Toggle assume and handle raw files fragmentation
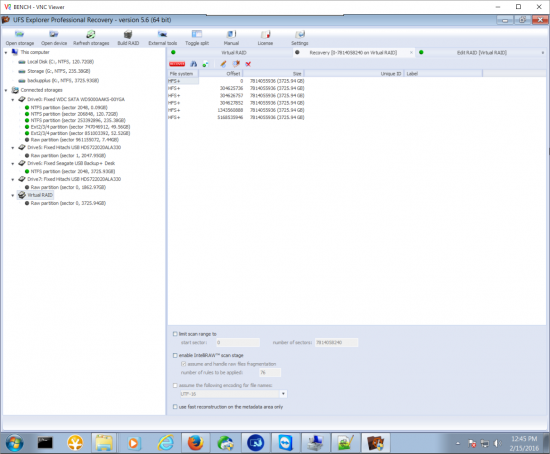 pos(183,364)
